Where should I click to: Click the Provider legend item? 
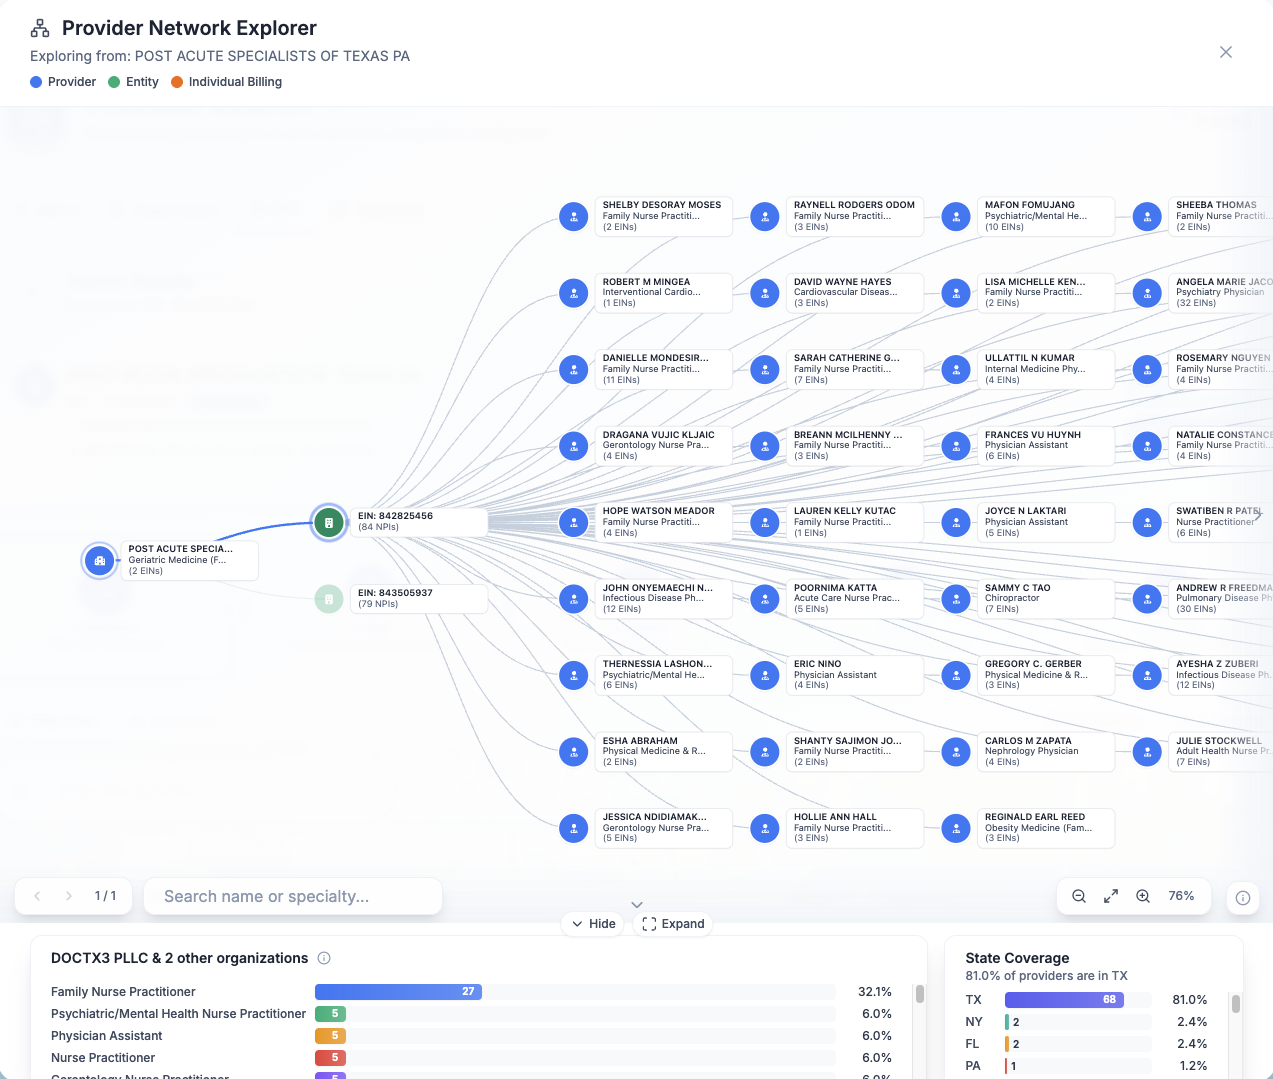(x=63, y=82)
